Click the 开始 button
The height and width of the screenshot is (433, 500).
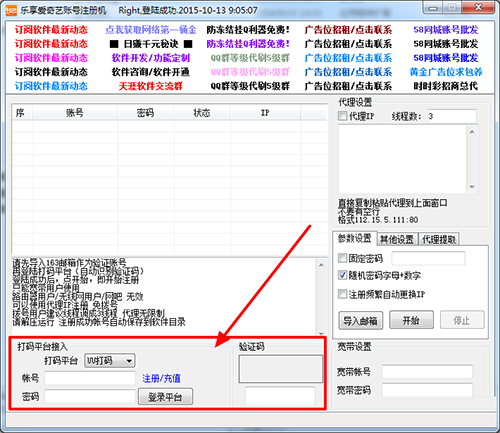click(411, 320)
